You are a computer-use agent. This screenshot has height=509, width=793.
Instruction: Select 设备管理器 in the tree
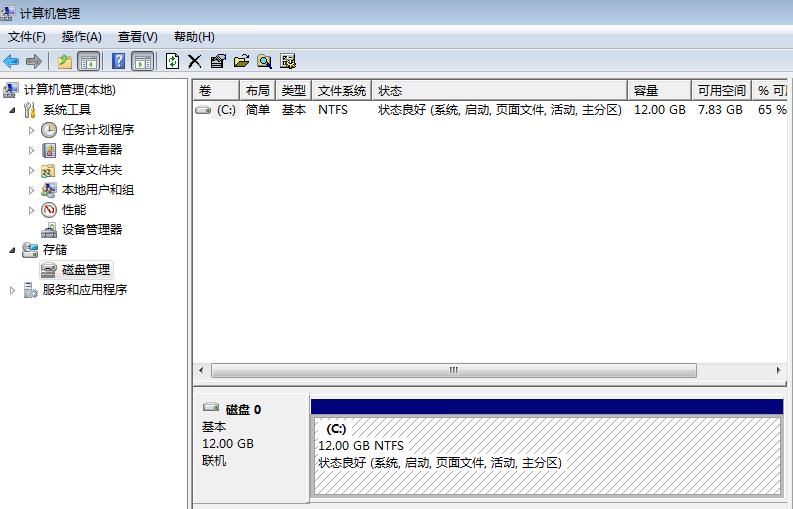(x=92, y=230)
